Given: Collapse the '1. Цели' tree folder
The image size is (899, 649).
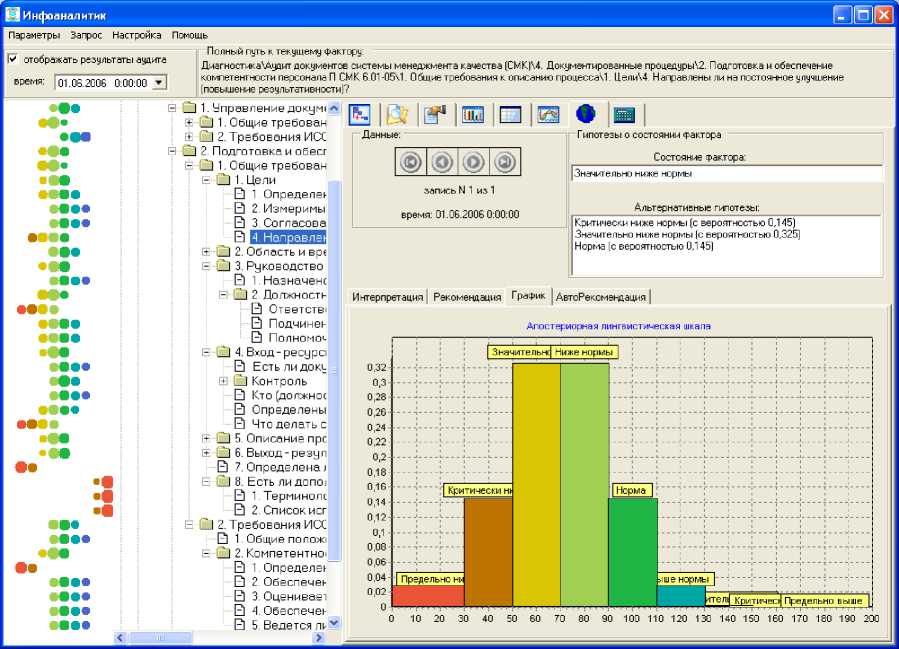Looking at the screenshot, I should (207, 180).
